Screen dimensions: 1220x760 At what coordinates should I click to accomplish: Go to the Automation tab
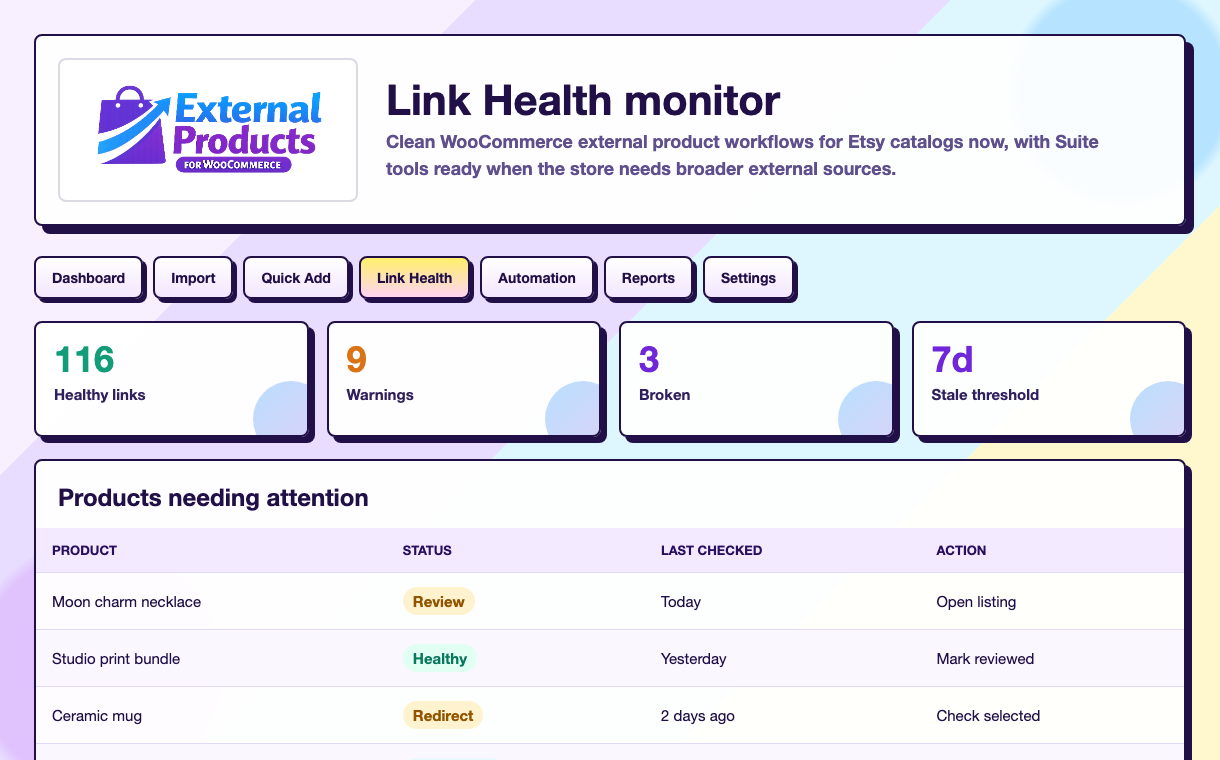pos(537,278)
